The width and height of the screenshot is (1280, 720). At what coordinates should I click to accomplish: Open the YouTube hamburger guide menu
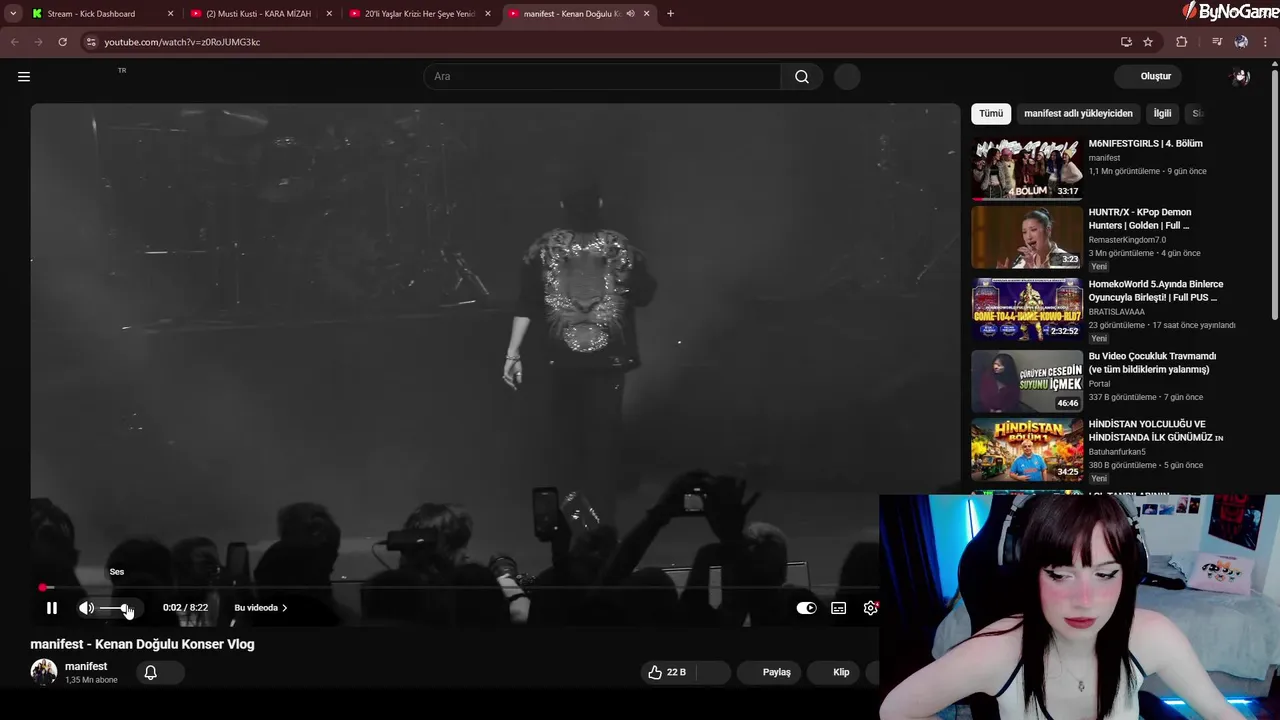[x=24, y=76]
